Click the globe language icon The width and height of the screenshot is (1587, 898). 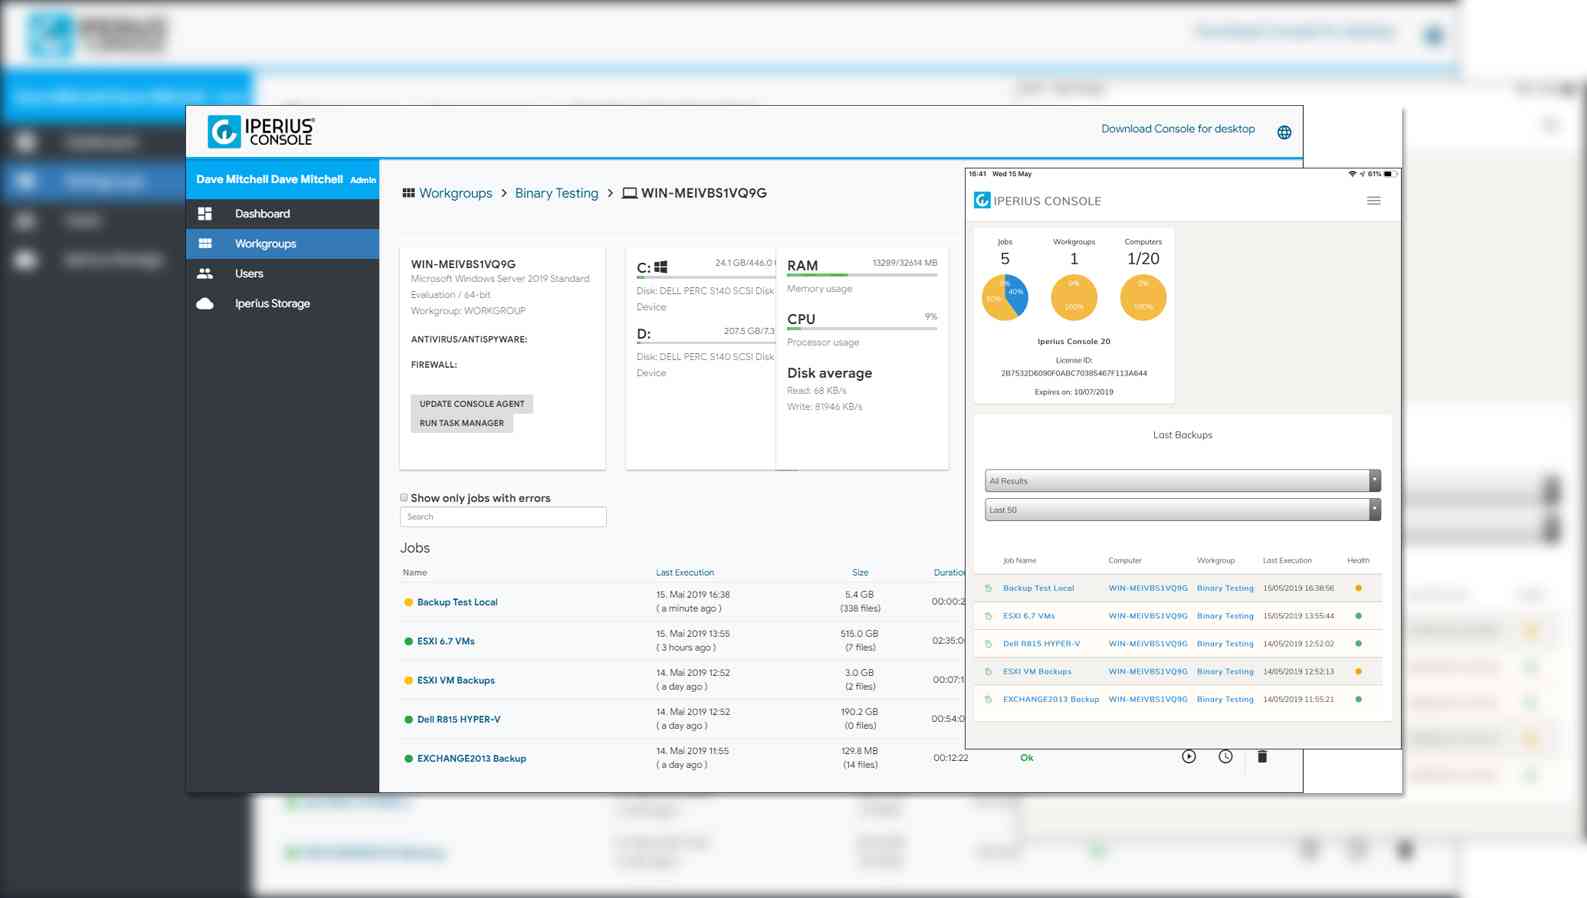pyautogui.click(x=1284, y=133)
